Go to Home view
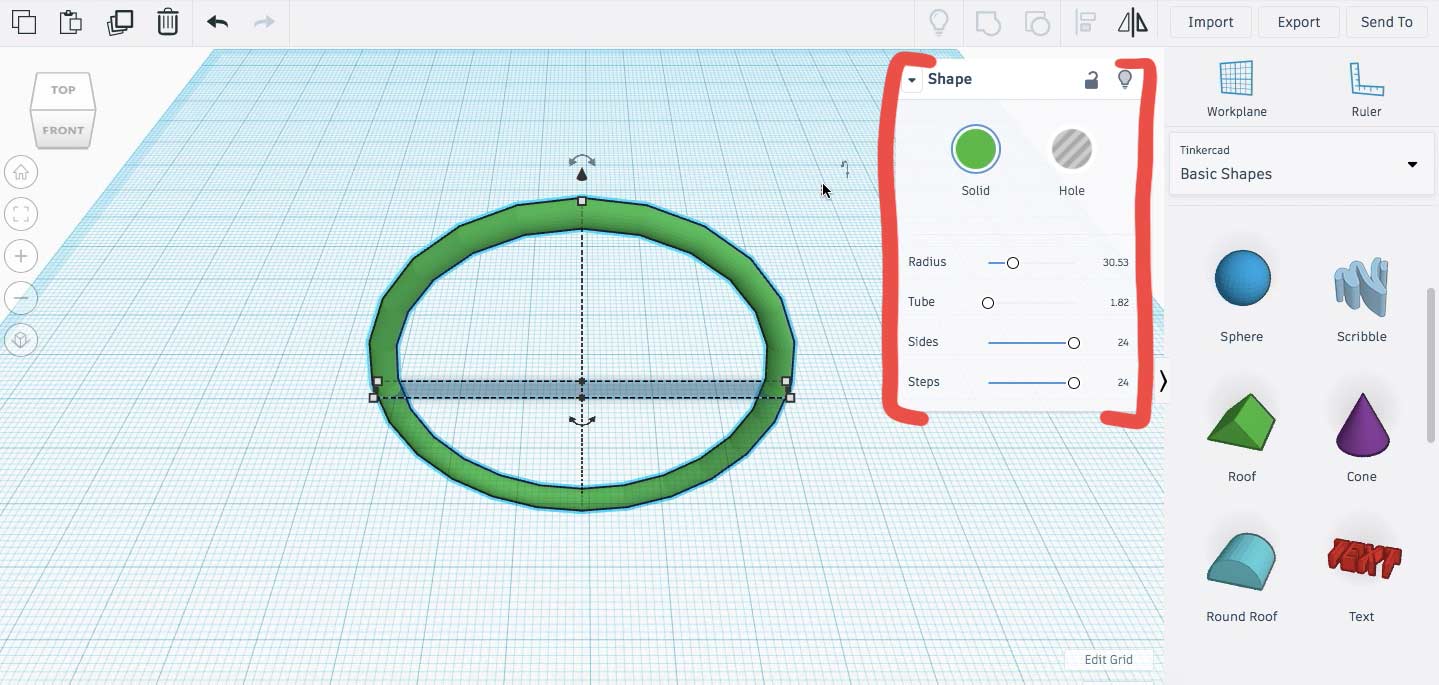 tap(20, 172)
